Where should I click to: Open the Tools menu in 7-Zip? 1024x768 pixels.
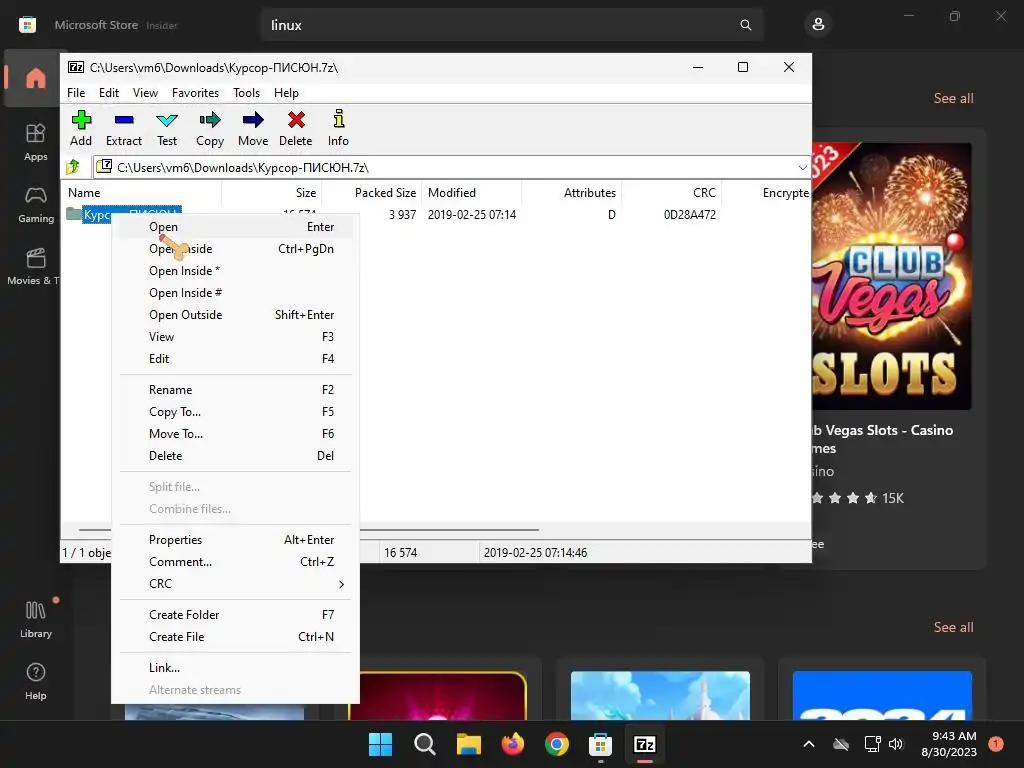pyautogui.click(x=246, y=93)
